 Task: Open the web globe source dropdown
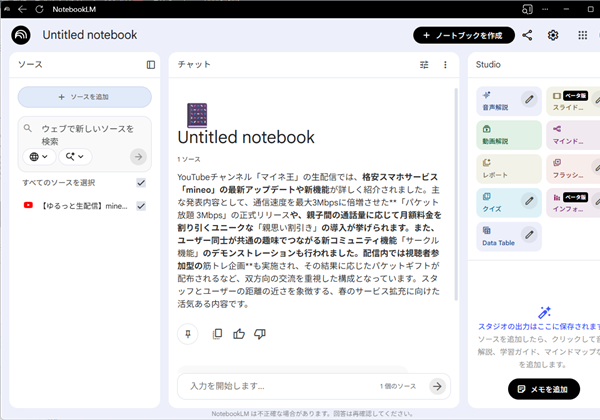[38, 156]
